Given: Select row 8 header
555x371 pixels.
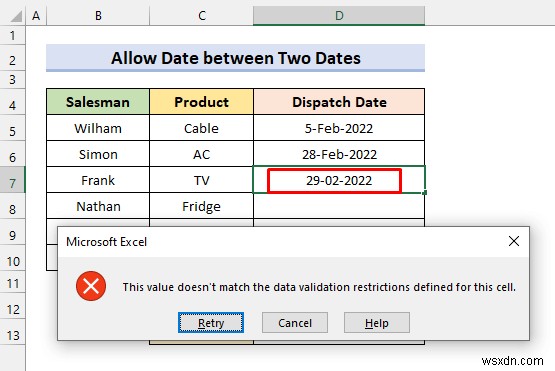Looking at the screenshot, I should pos(12,206).
